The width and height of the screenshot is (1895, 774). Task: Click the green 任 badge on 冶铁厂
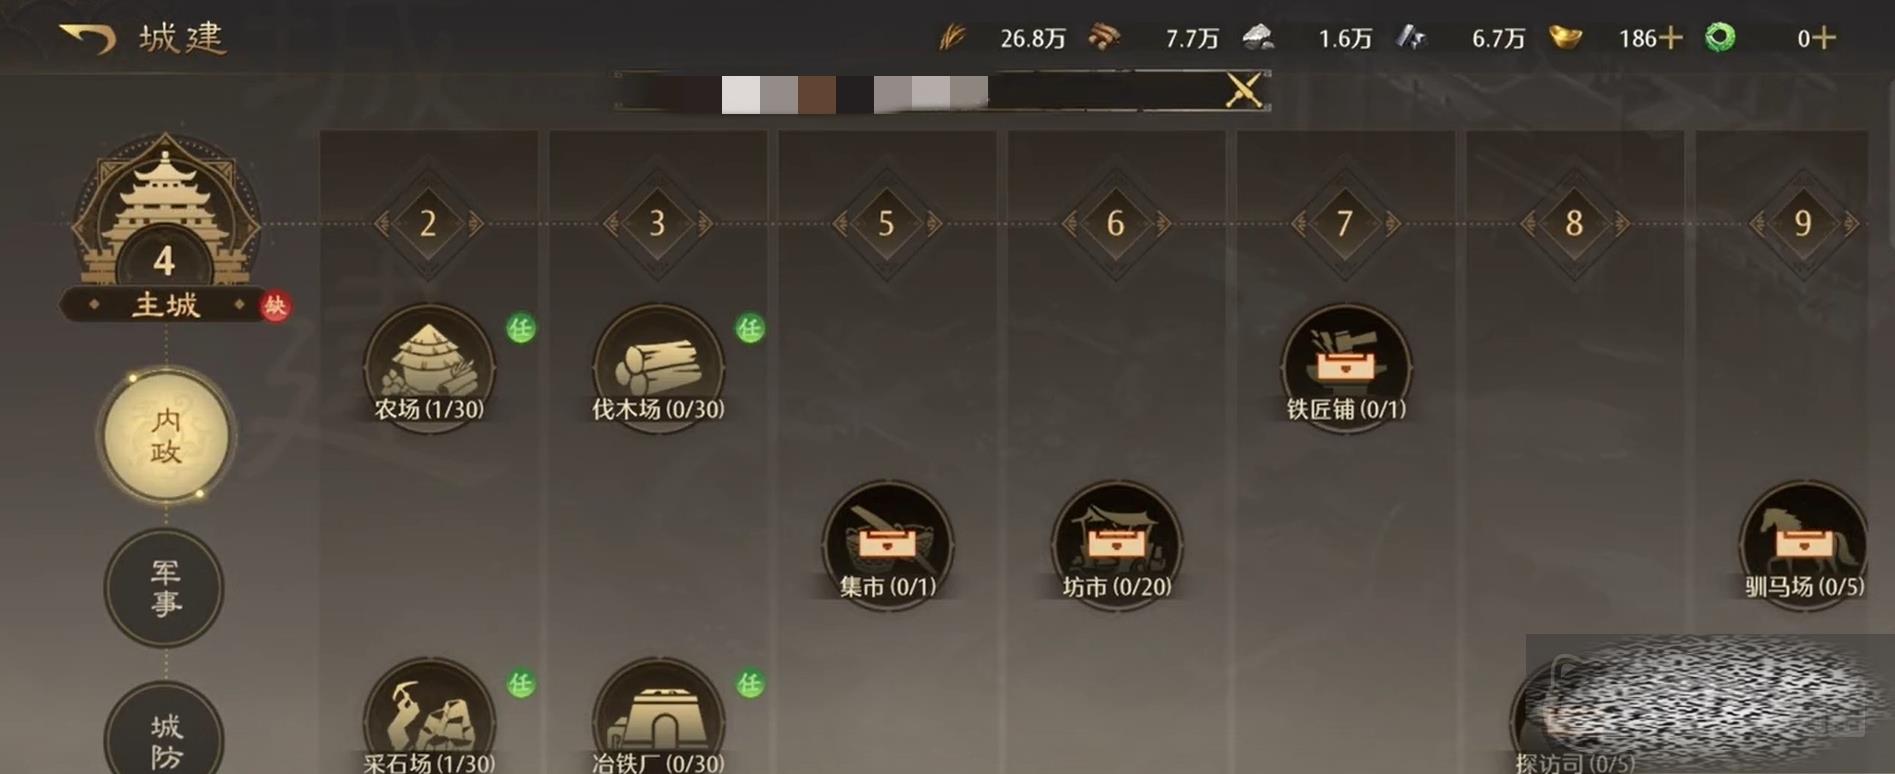tap(750, 684)
